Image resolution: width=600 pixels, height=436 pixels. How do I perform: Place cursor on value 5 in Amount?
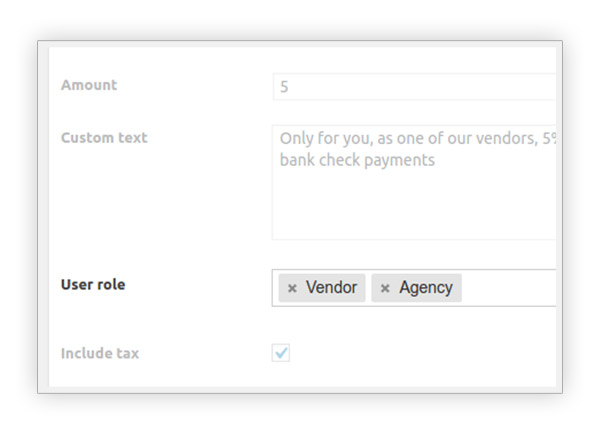tap(285, 87)
